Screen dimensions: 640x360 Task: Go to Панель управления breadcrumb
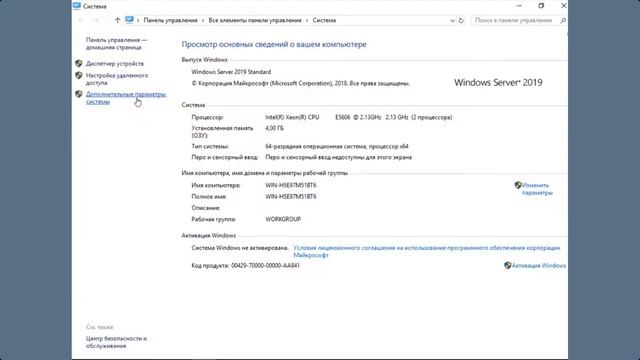[170, 20]
